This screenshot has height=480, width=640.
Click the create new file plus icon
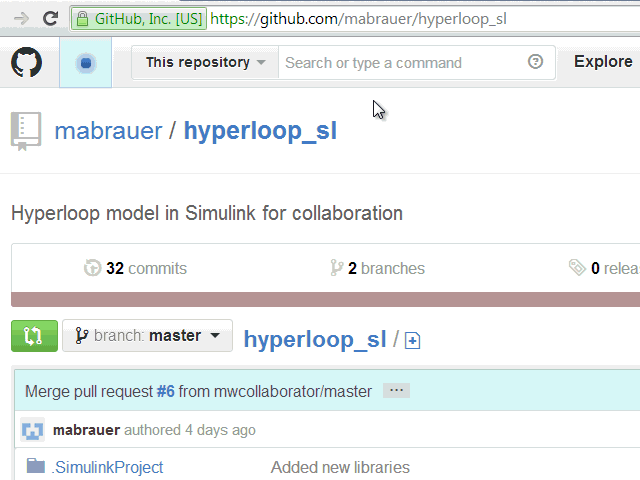pos(412,341)
